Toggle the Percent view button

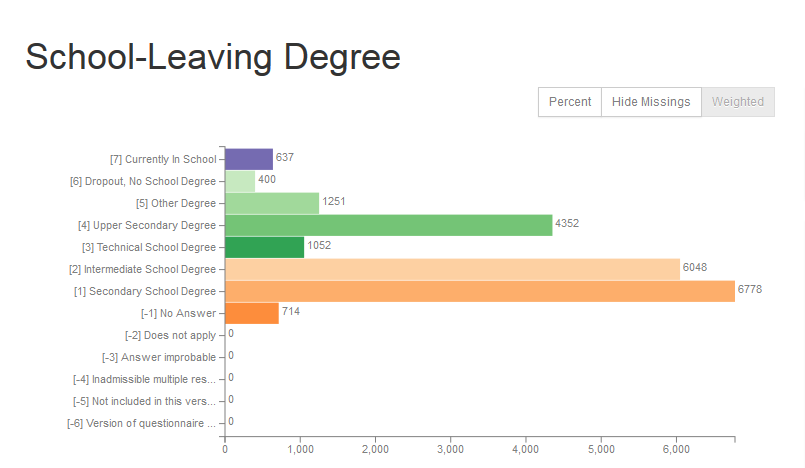[570, 102]
